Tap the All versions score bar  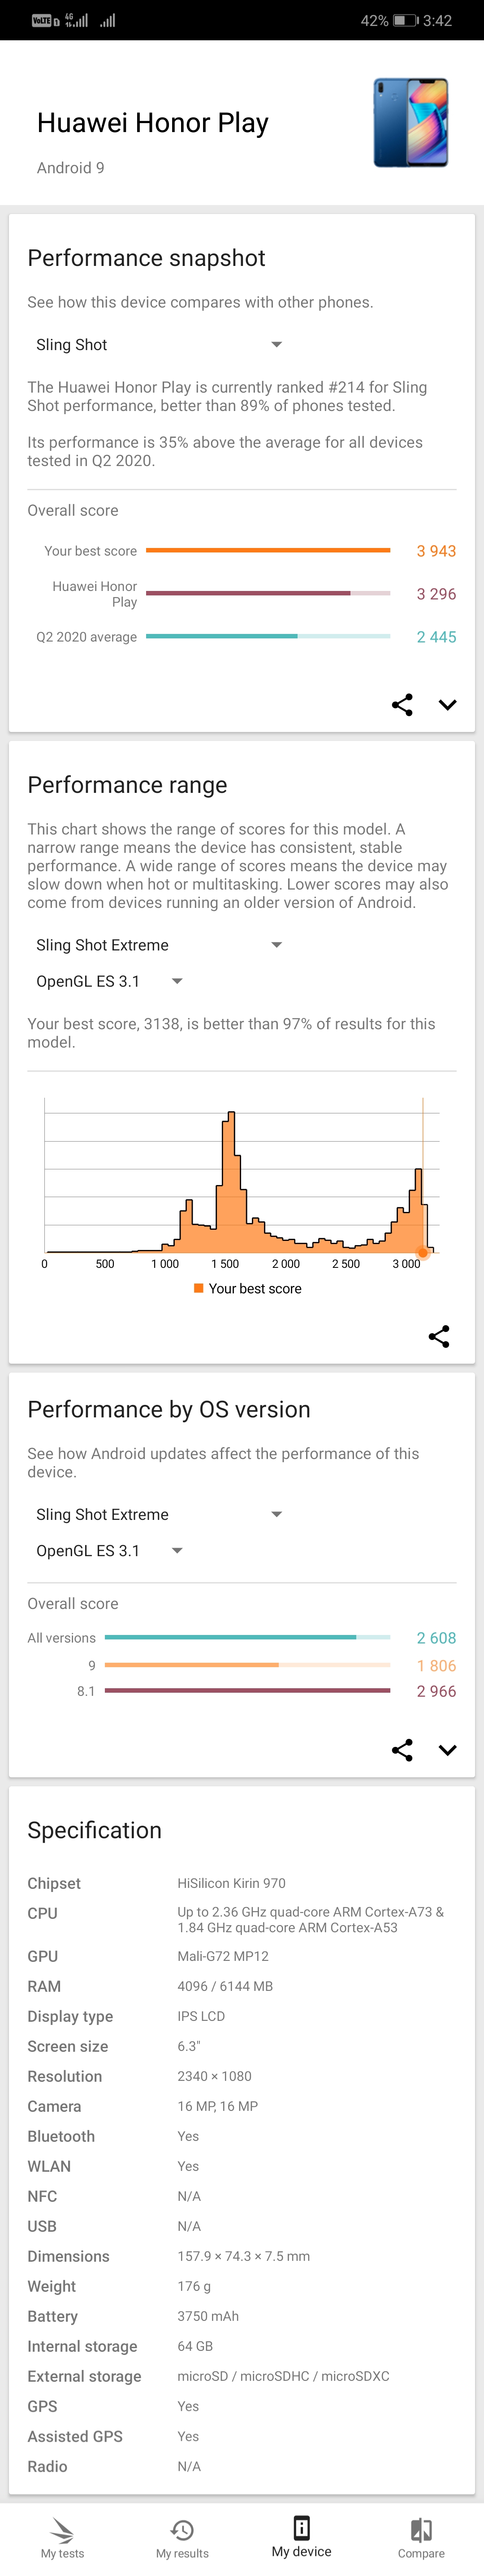pos(247,1637)
